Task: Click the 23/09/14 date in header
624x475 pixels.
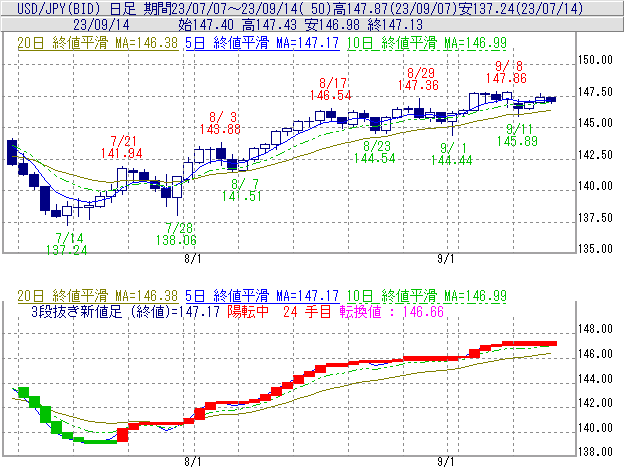Action: tap(101, 25)
